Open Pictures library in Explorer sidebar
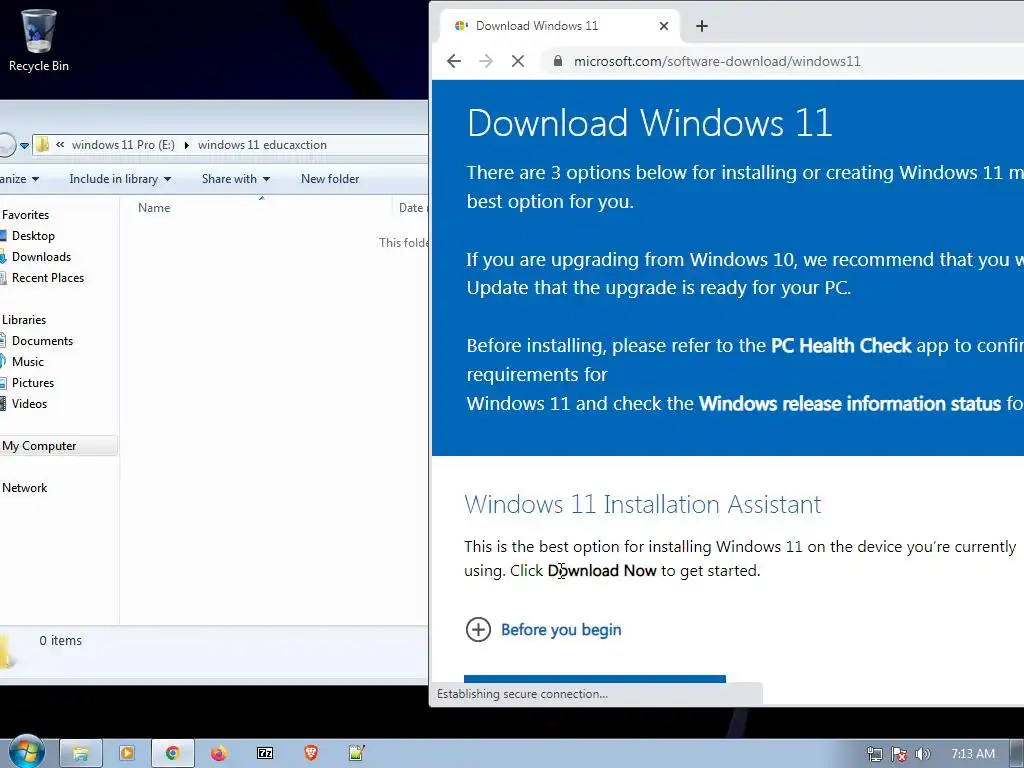This screenshot has width=1024, height=768. click(33, 383)
